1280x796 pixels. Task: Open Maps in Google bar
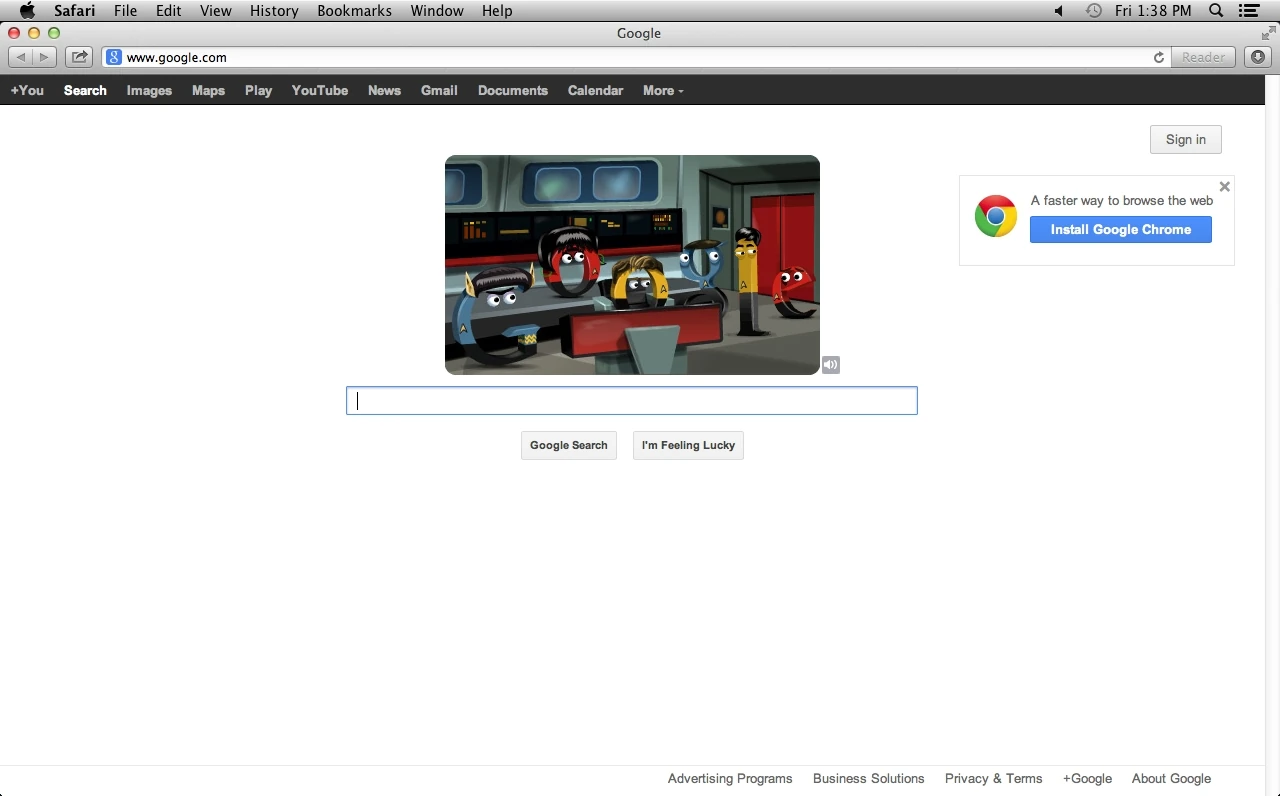tap(208, 90)
